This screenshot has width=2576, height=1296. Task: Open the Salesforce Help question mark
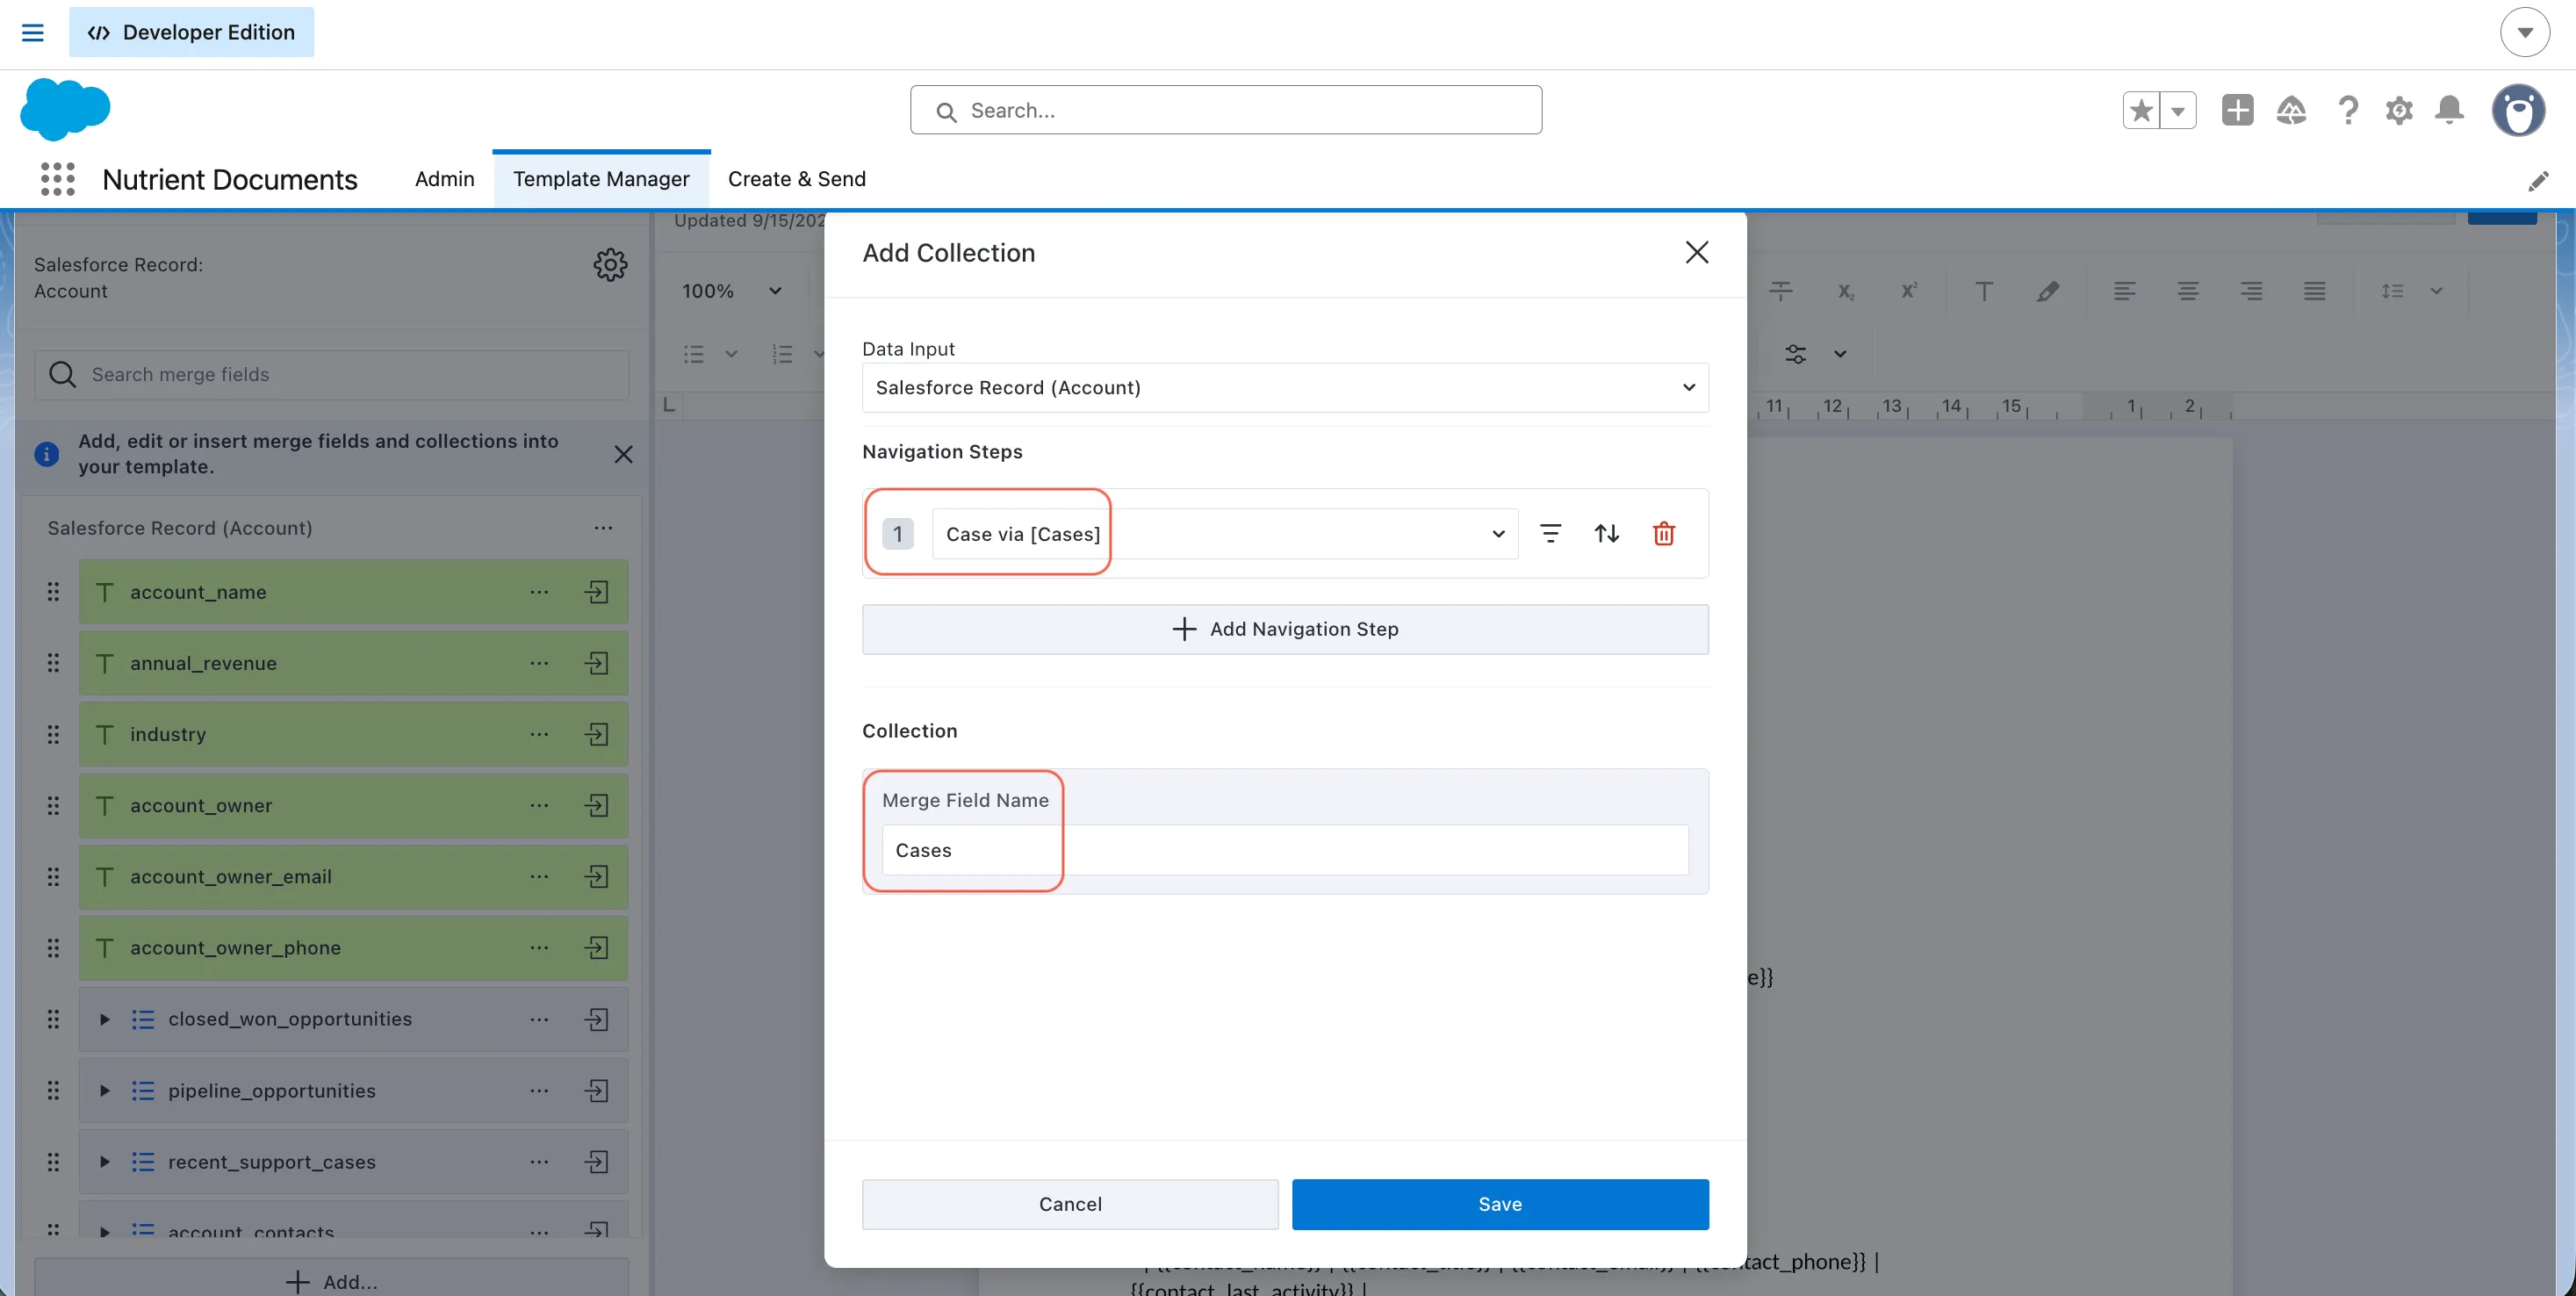click(2347, 110)
